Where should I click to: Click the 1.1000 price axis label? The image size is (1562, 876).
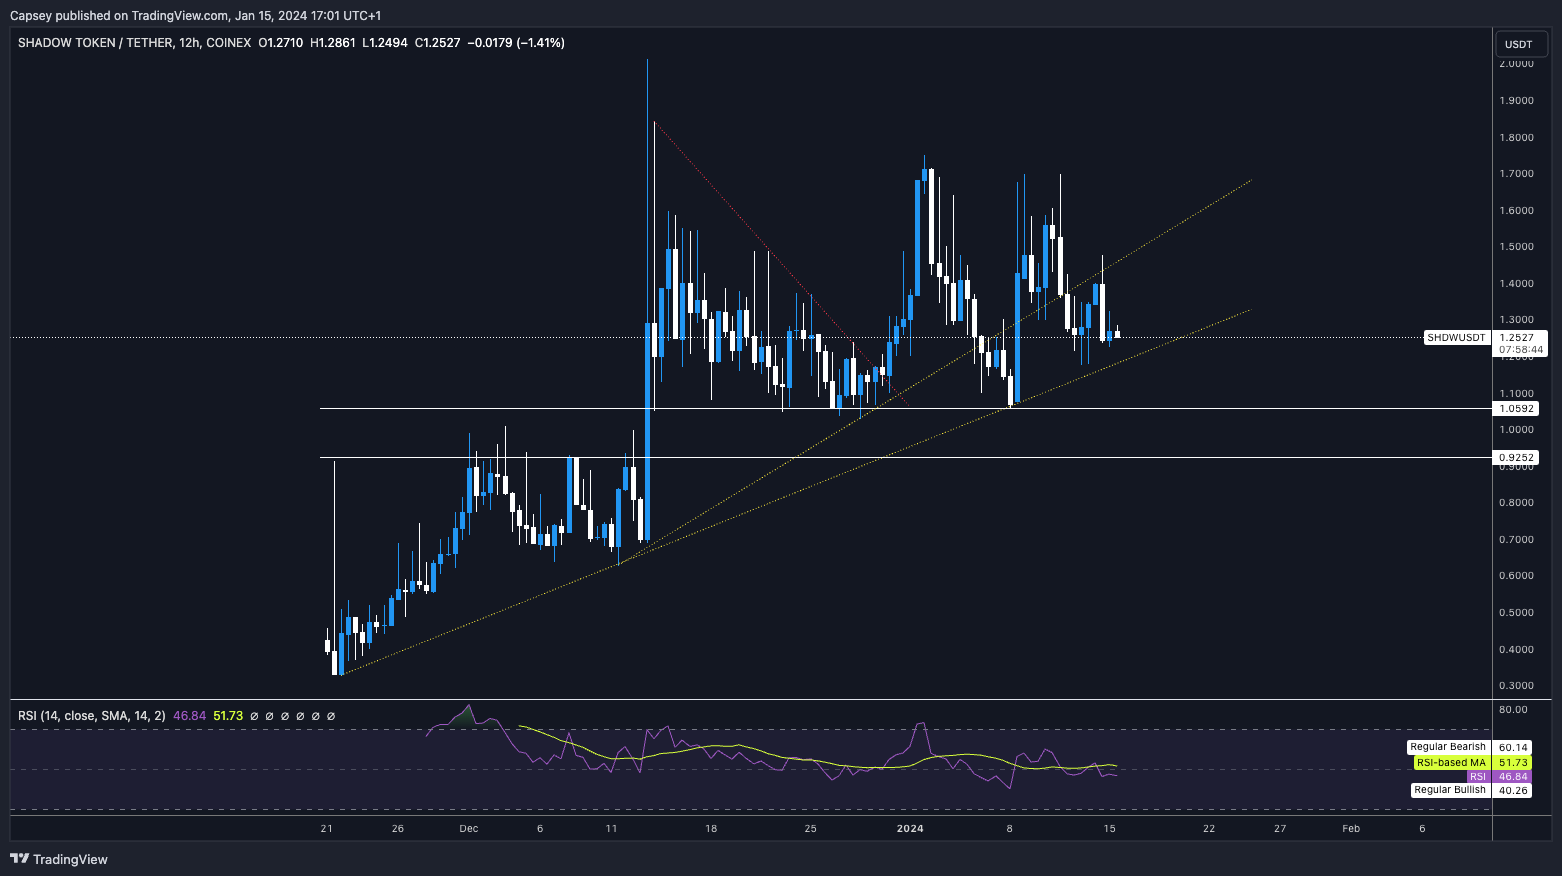[1517, 394]
